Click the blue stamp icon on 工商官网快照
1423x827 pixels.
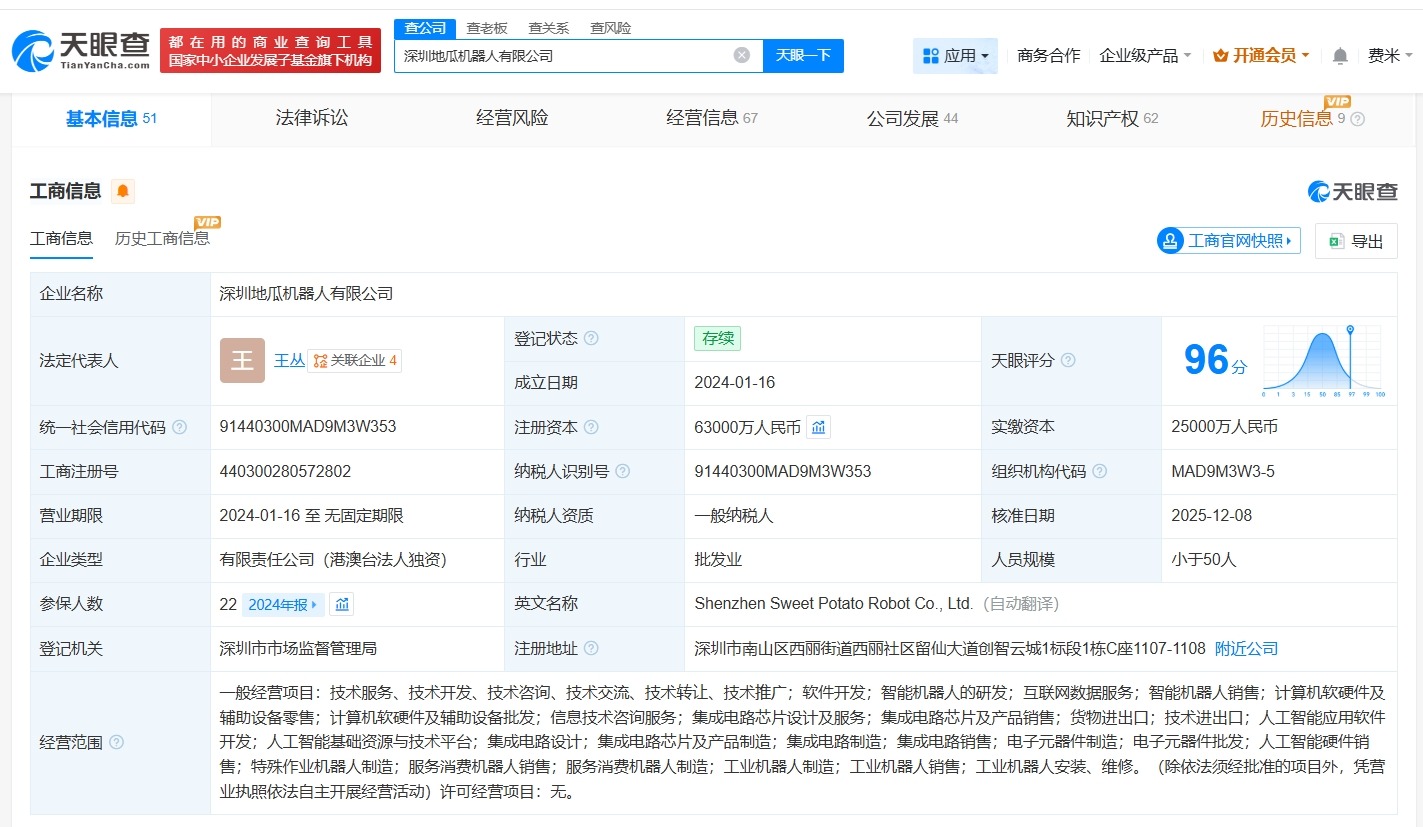(x=1169, y=241)
